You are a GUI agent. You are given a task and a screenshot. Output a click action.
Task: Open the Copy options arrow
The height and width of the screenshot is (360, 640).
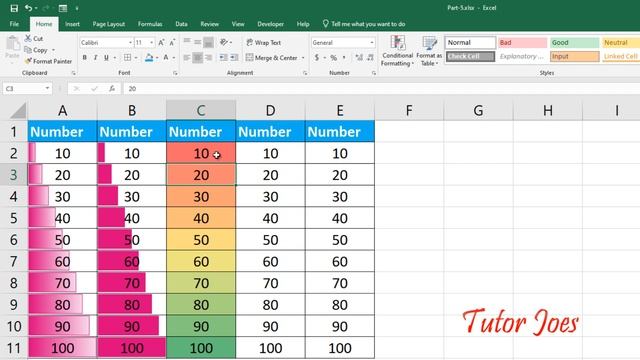coord(53,50)
